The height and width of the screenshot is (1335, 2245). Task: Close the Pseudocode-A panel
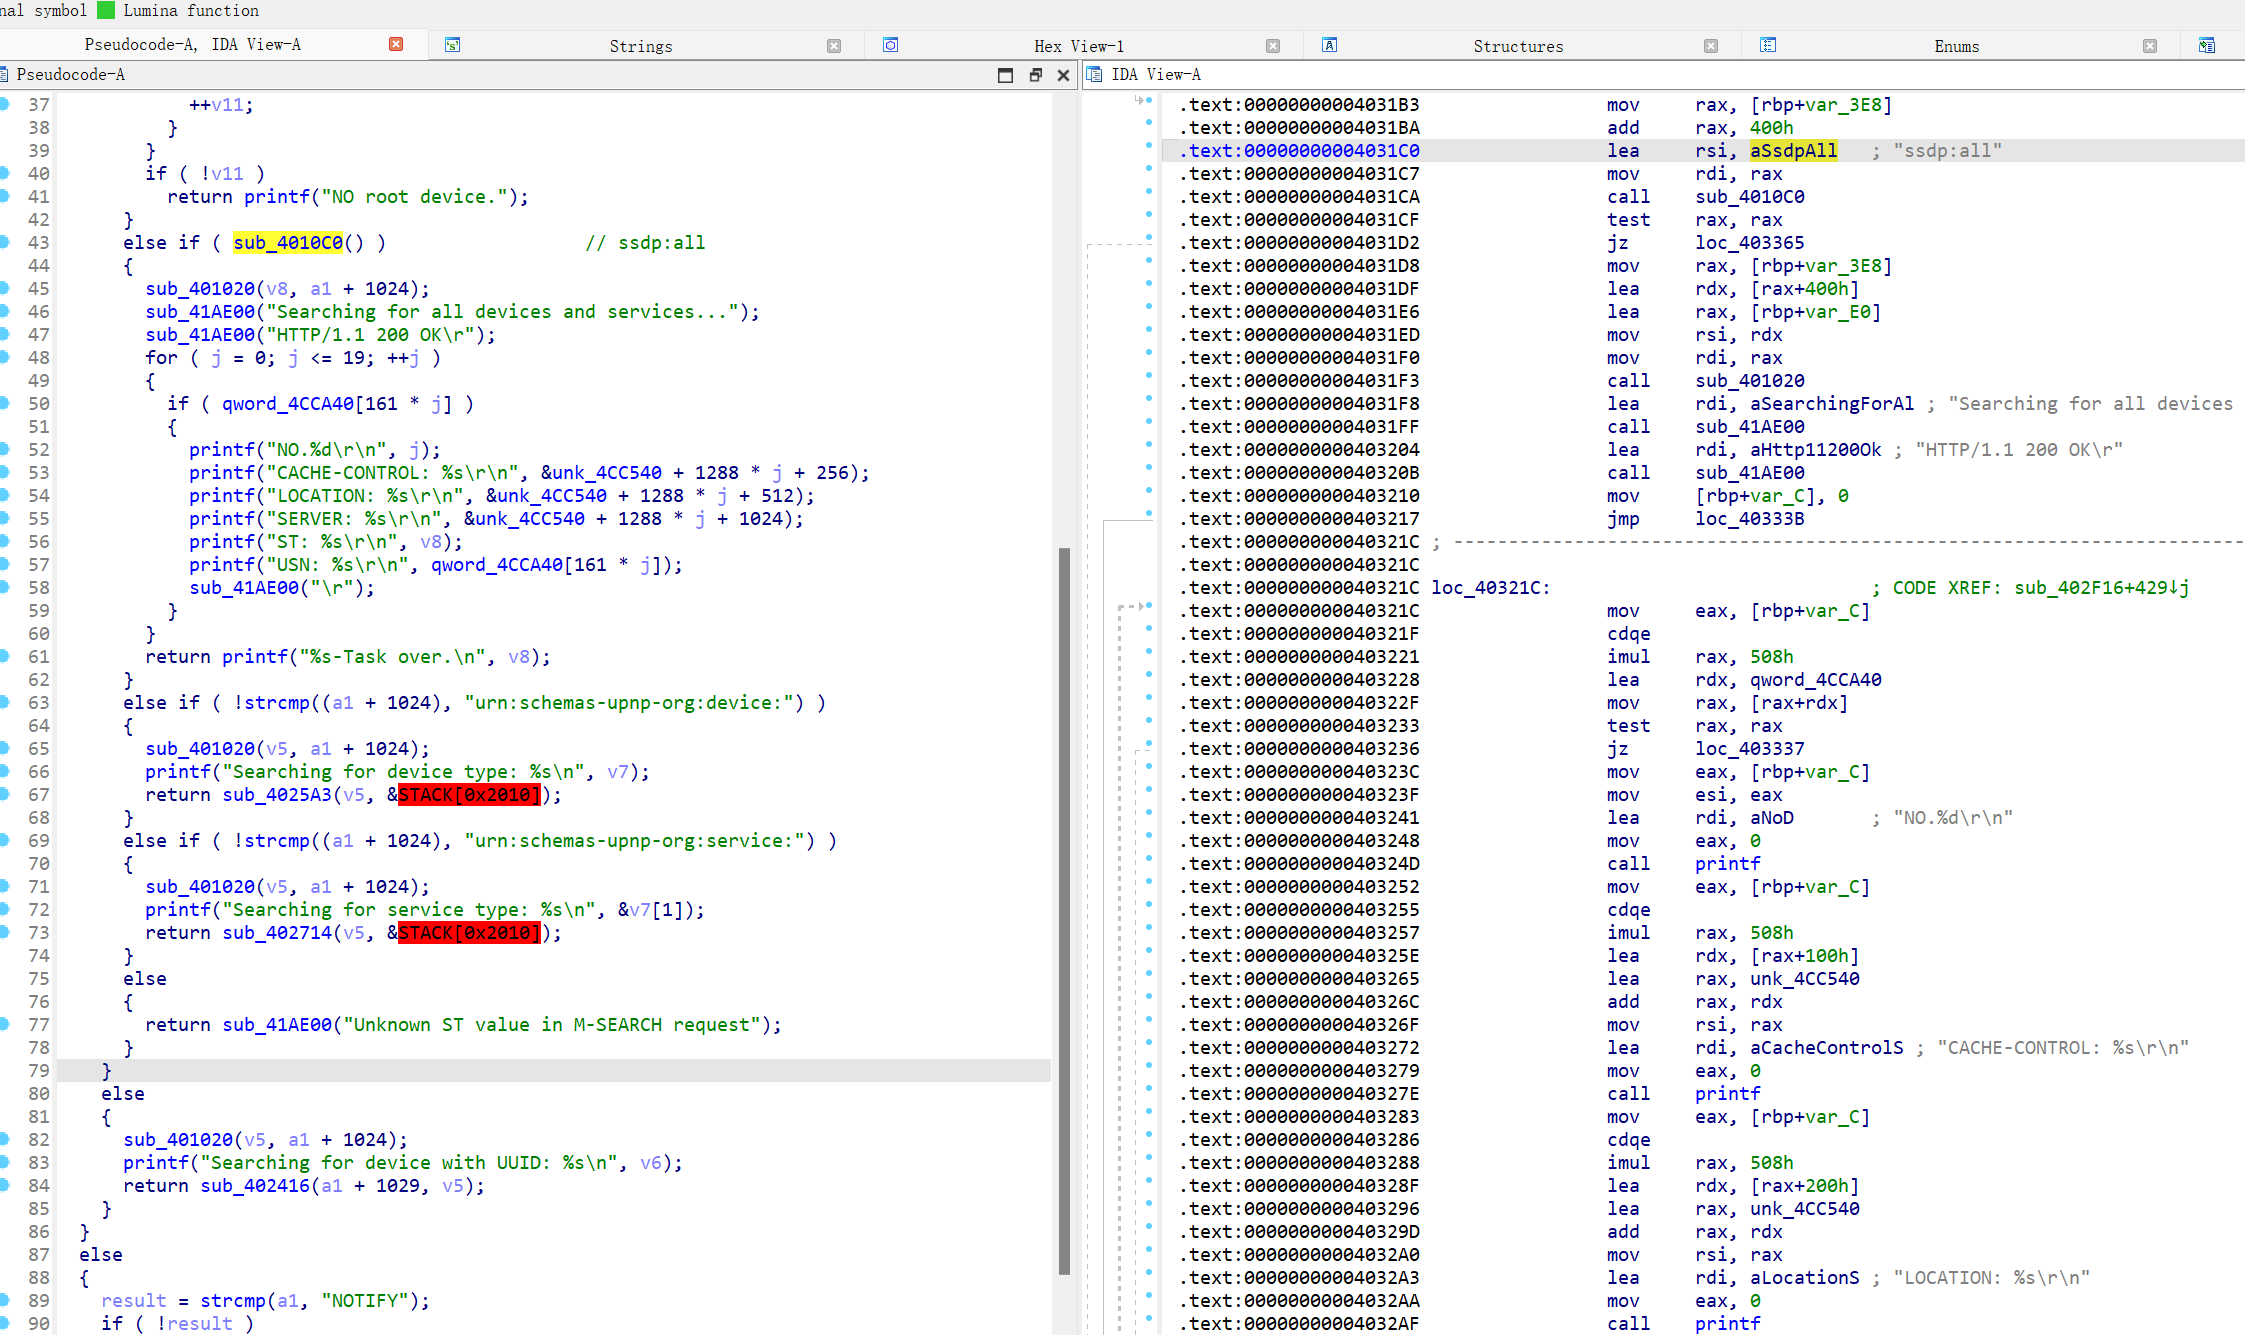[1064, 75]
